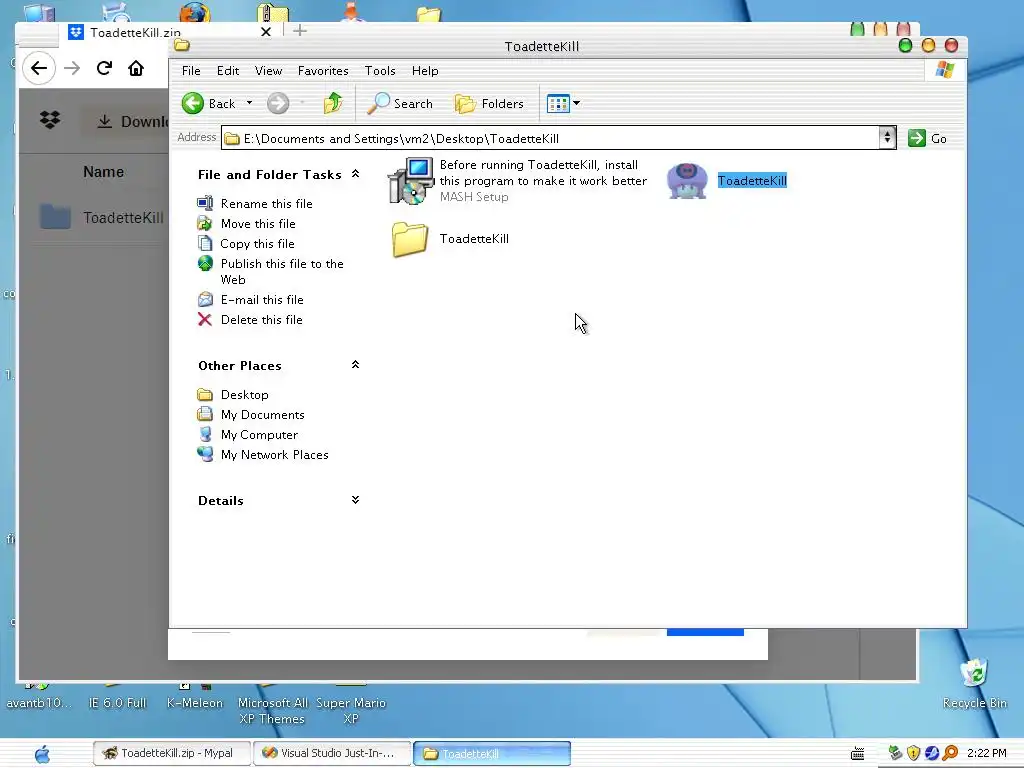Click Copy this file
Image resolution: width=1024 pixels, height=768 pixels.
pyautogui.click(x=257, y=244)
